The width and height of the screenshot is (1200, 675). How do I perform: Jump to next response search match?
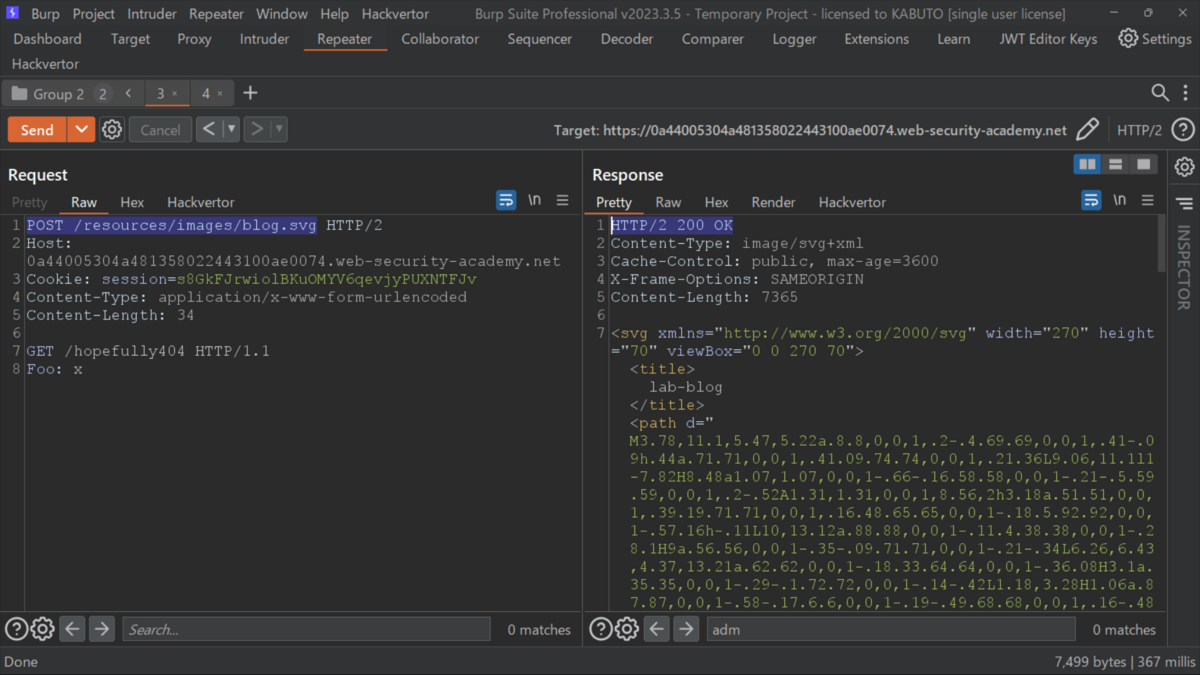[x=686, y=629]
